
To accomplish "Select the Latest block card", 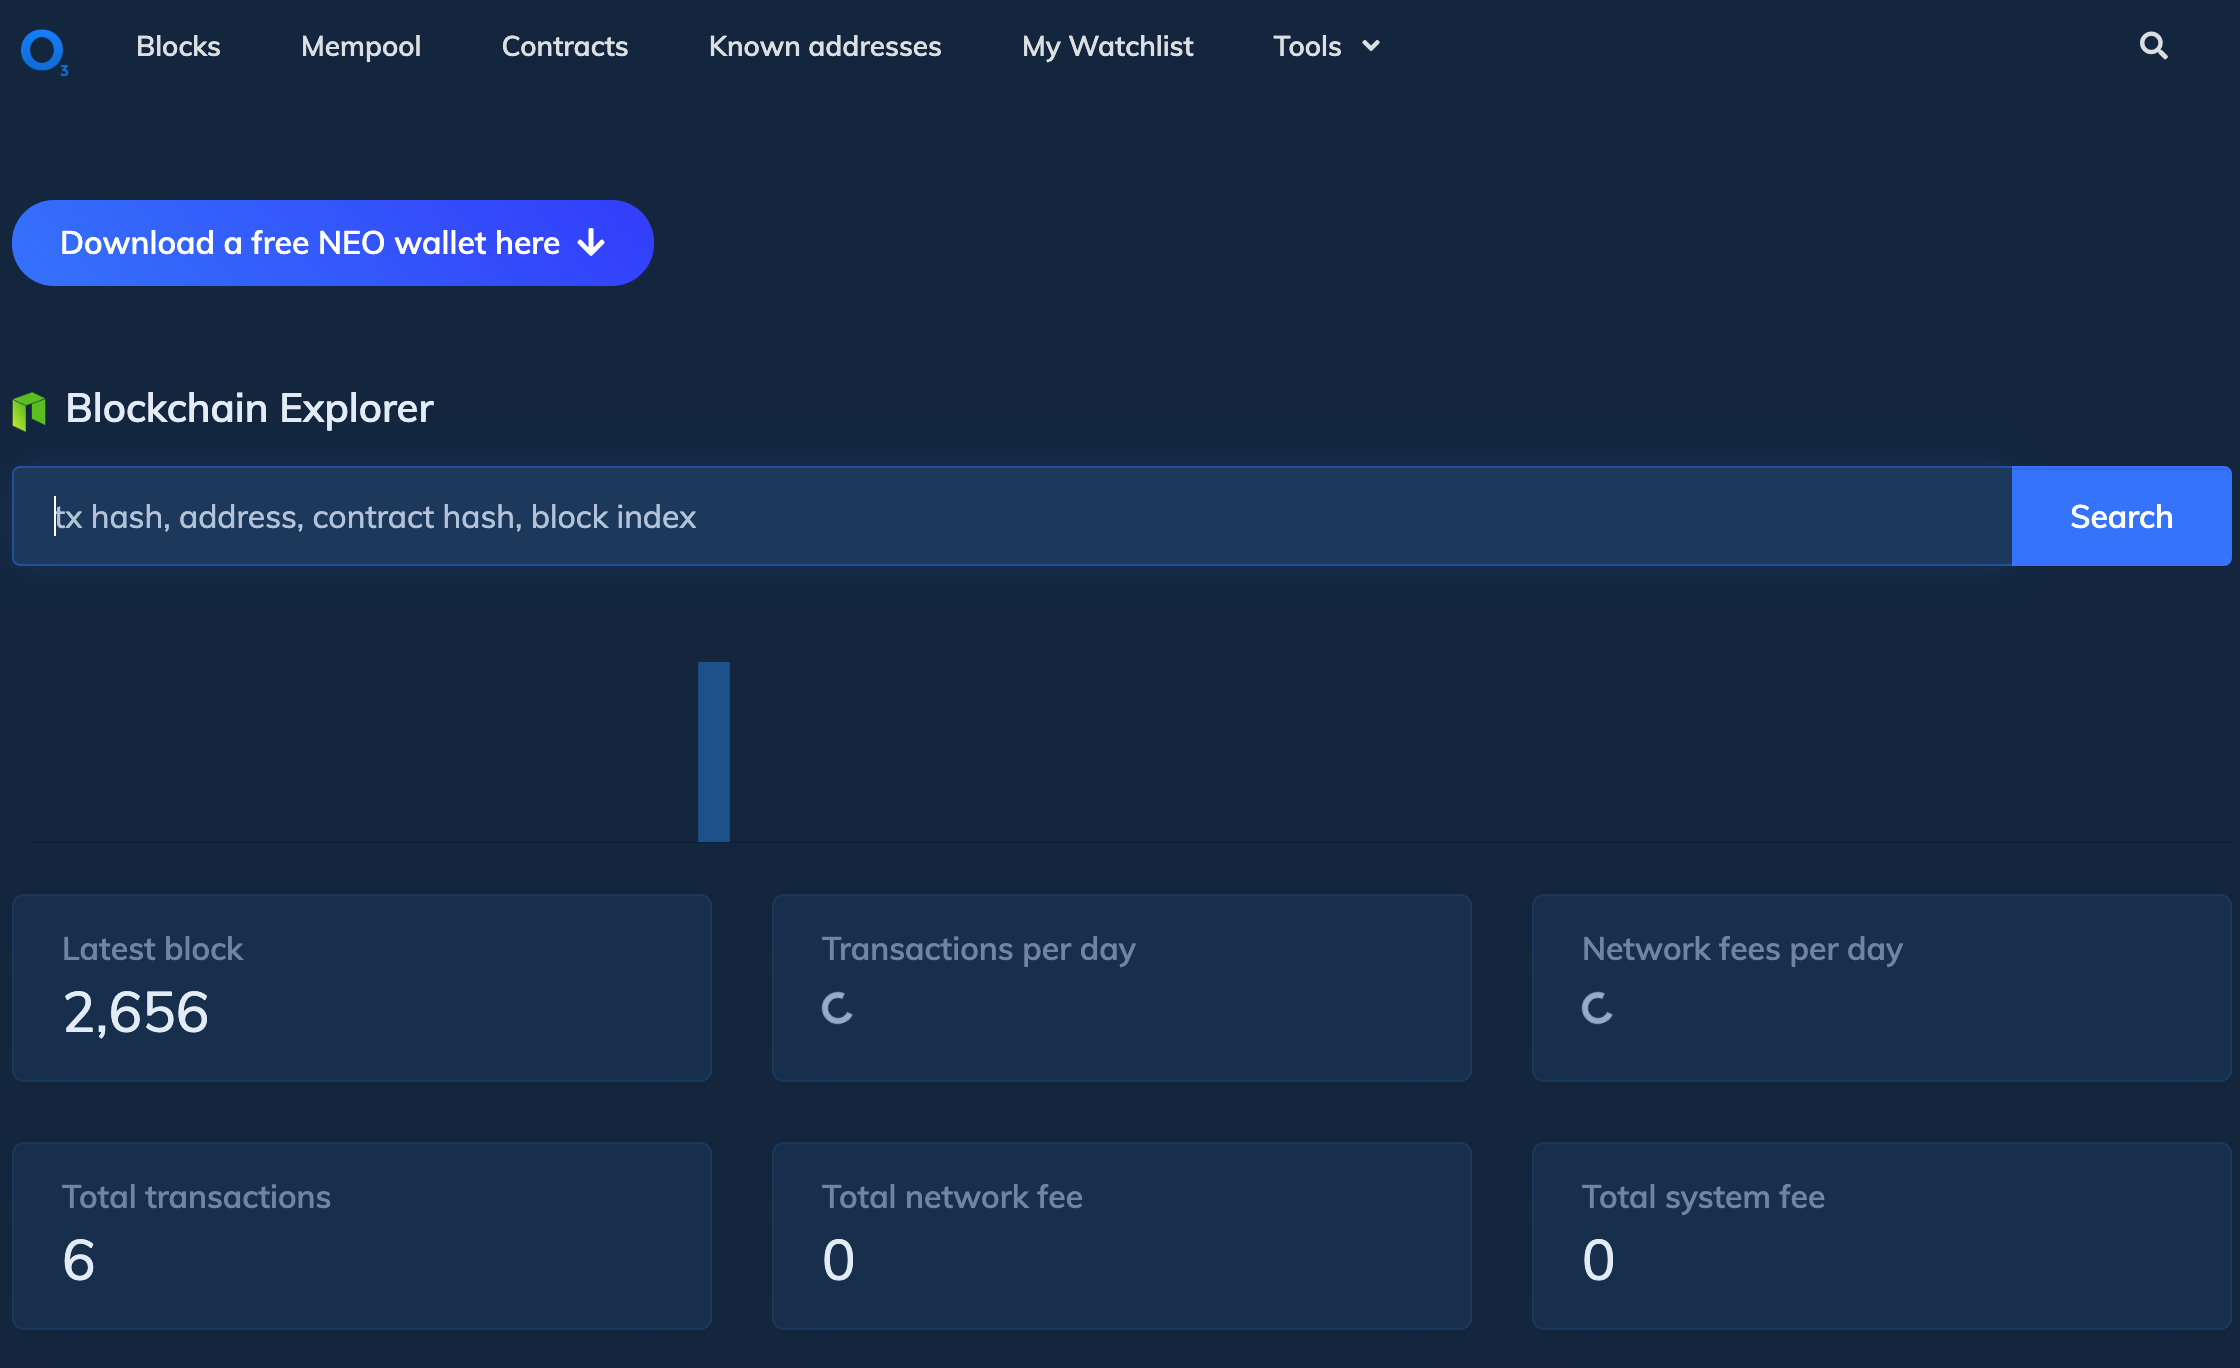I will (x=361, y=987).
